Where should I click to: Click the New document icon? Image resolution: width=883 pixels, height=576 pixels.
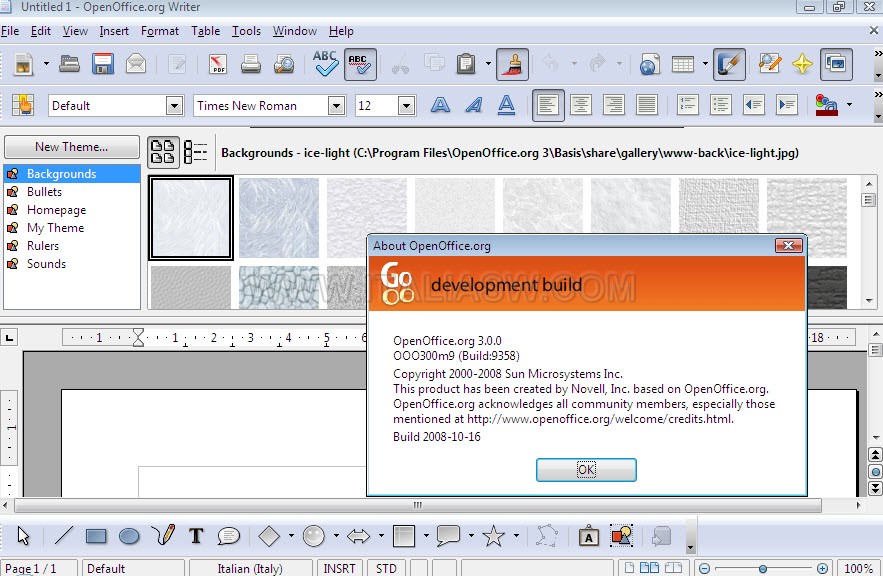pos(24,64)
